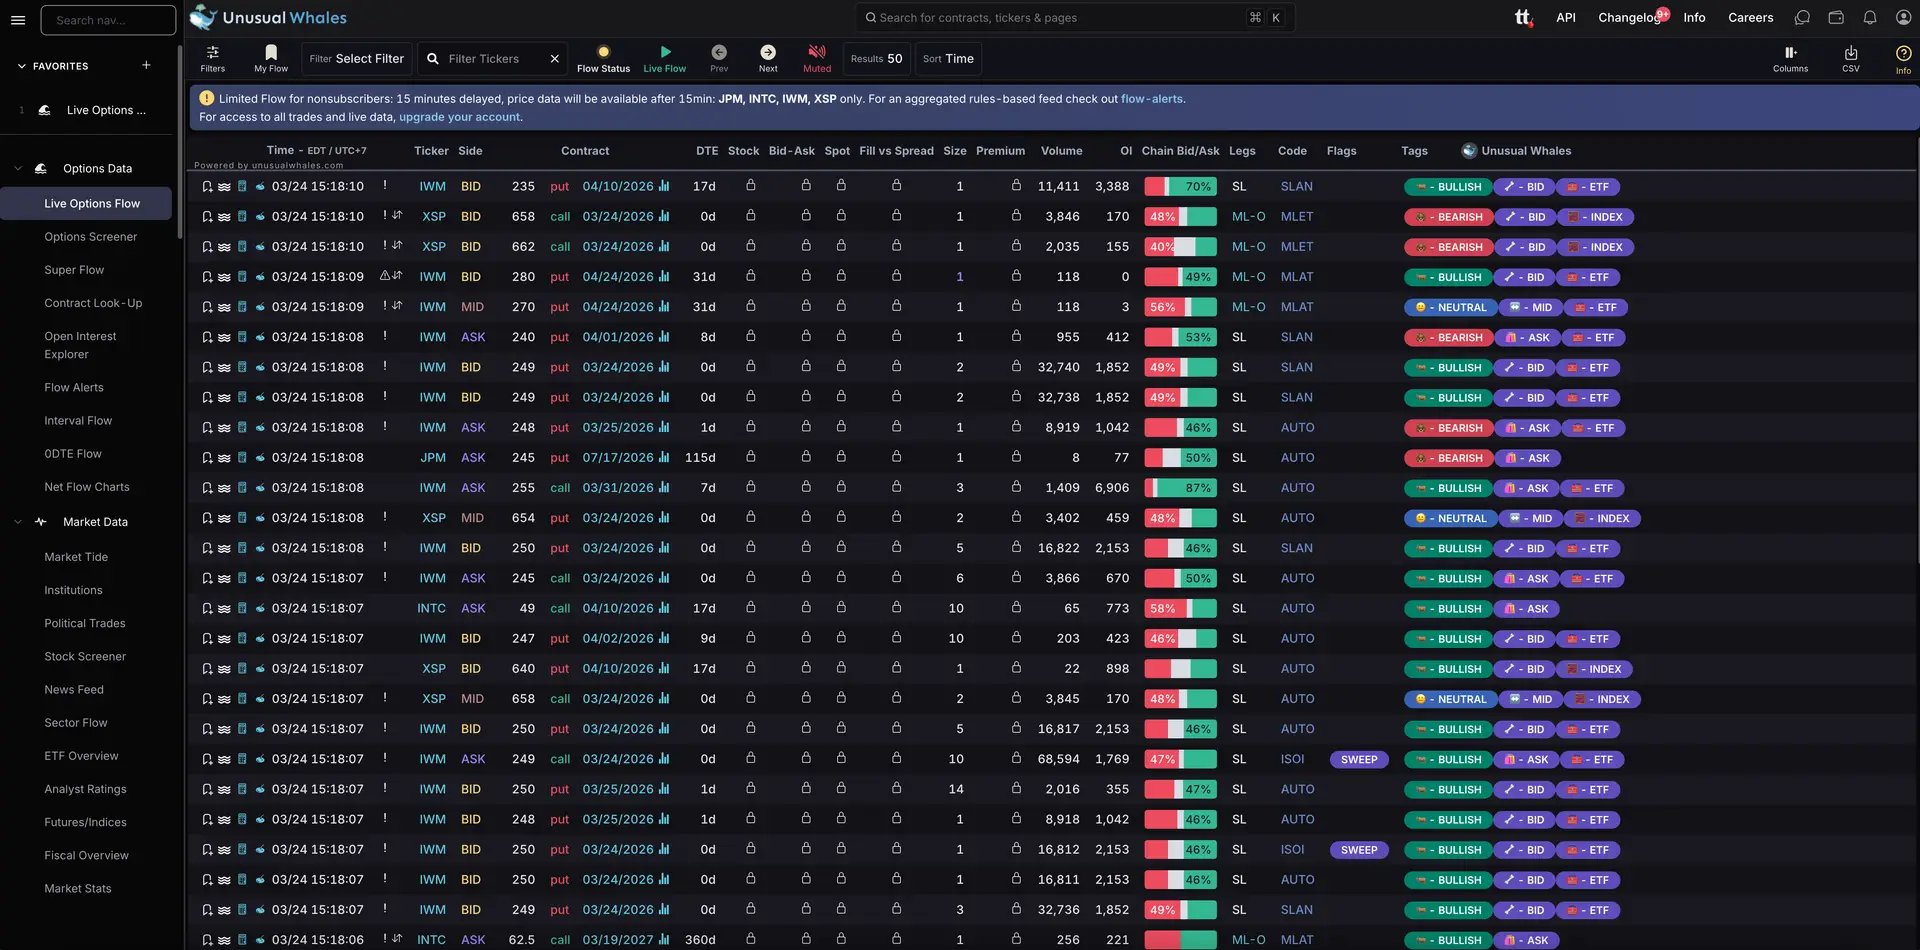Bookmark the IWM 235 put 15:18:10 row
The width and height of the screenshot is (1920, 950).
(207, 187)
